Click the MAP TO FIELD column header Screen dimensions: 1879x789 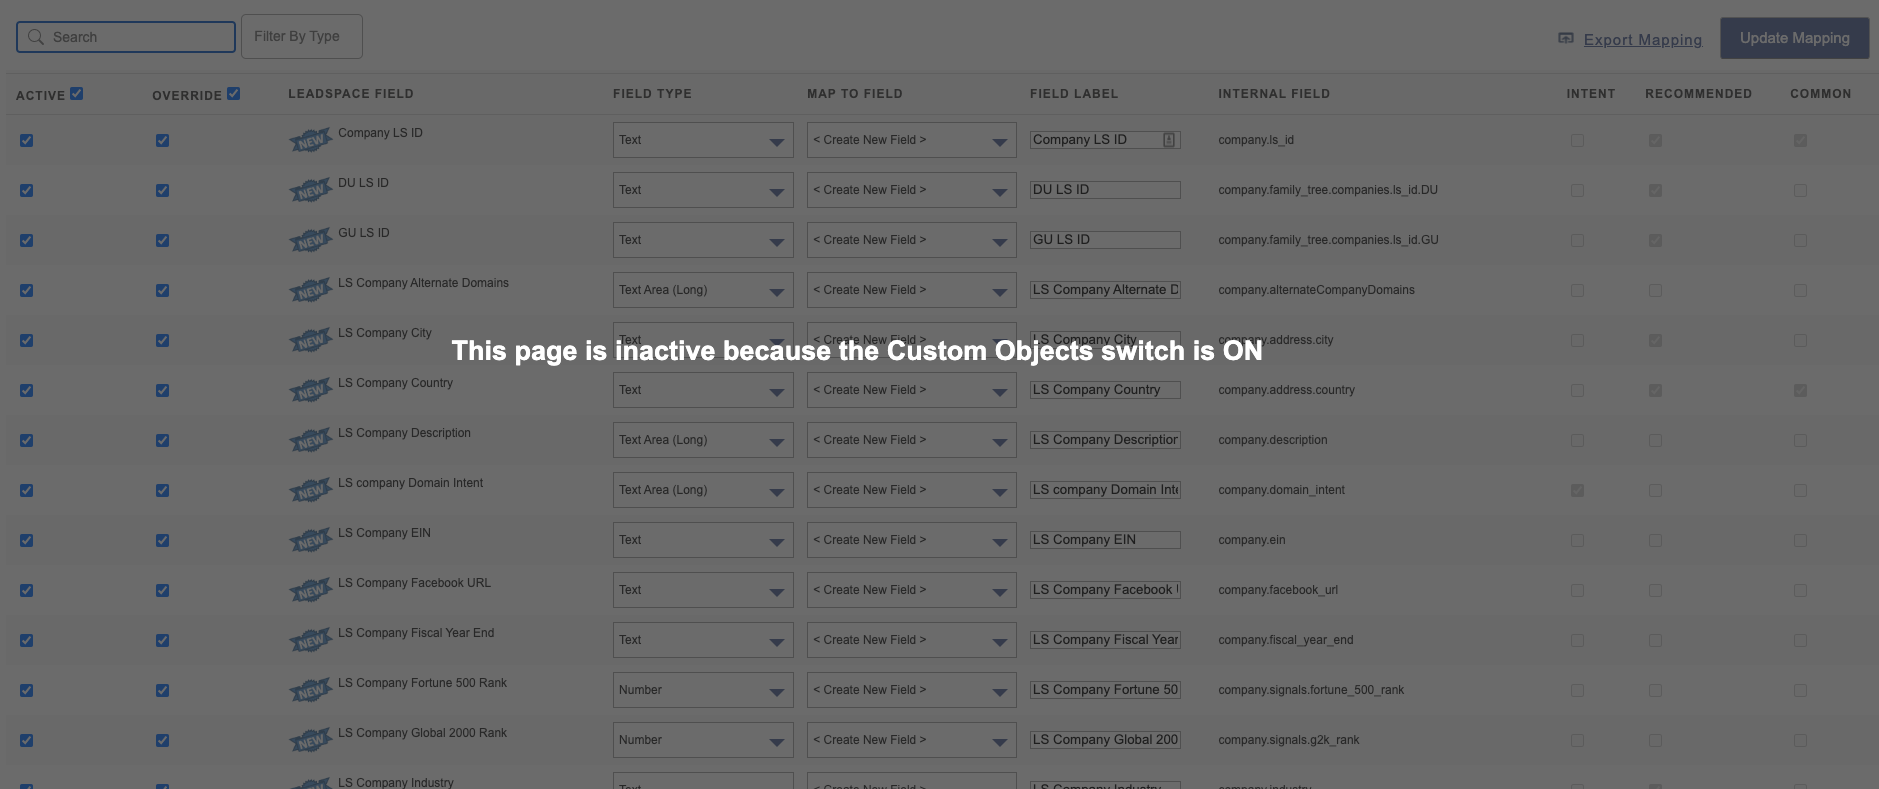coord(855,94)
